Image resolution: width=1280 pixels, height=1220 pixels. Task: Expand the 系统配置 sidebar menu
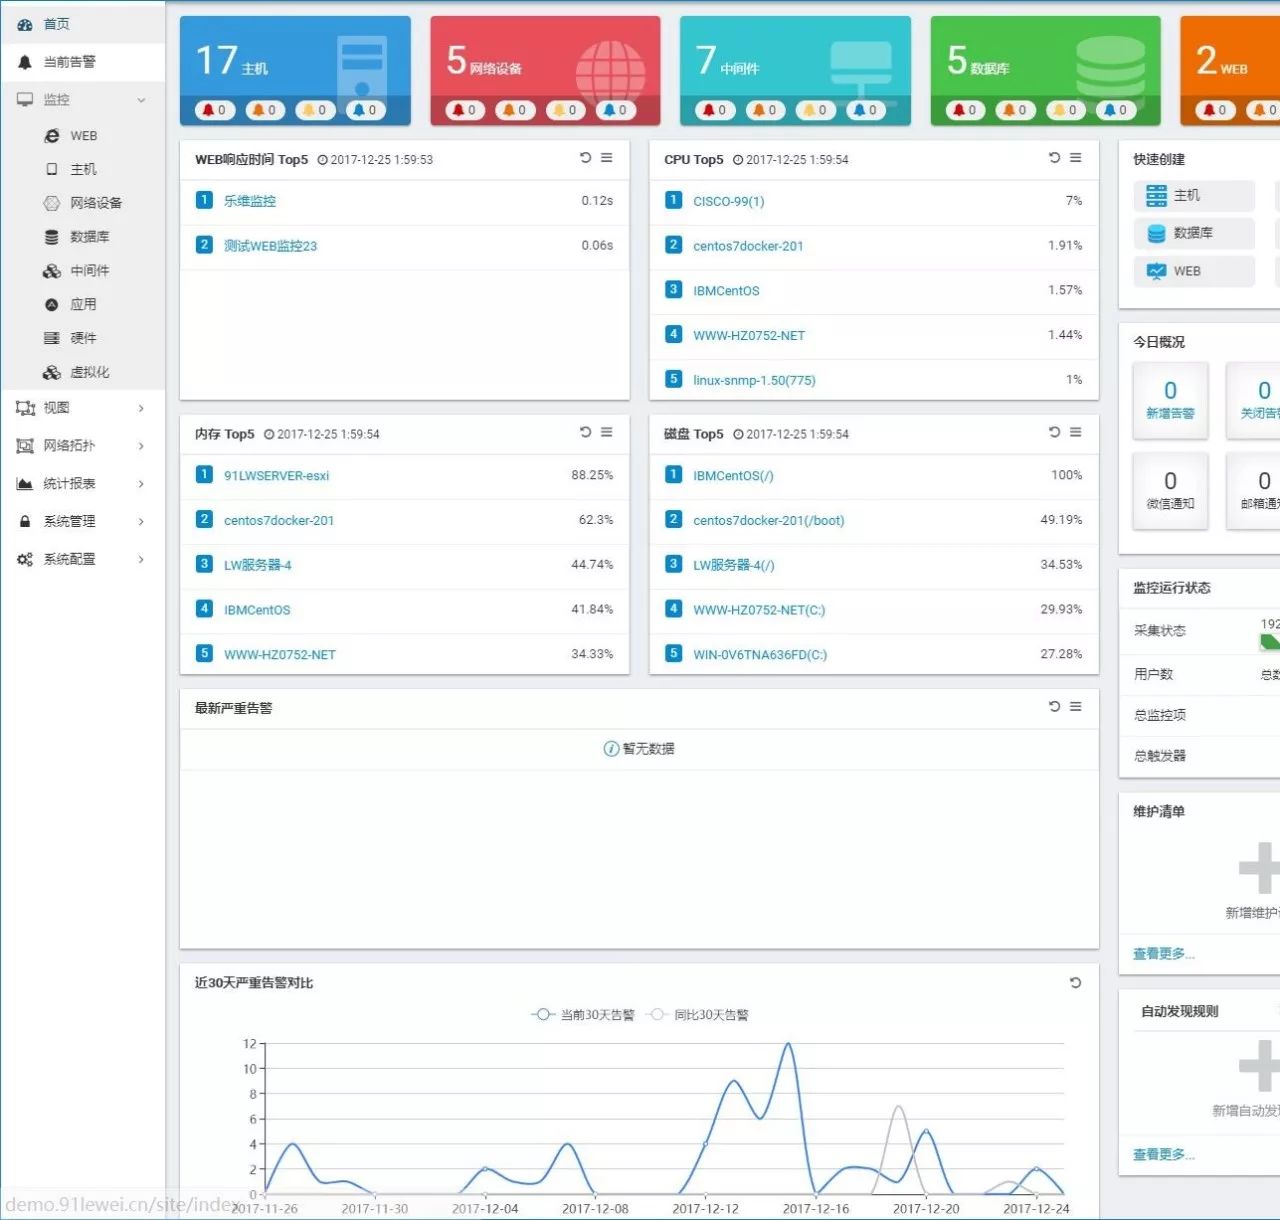click(82, 560)
